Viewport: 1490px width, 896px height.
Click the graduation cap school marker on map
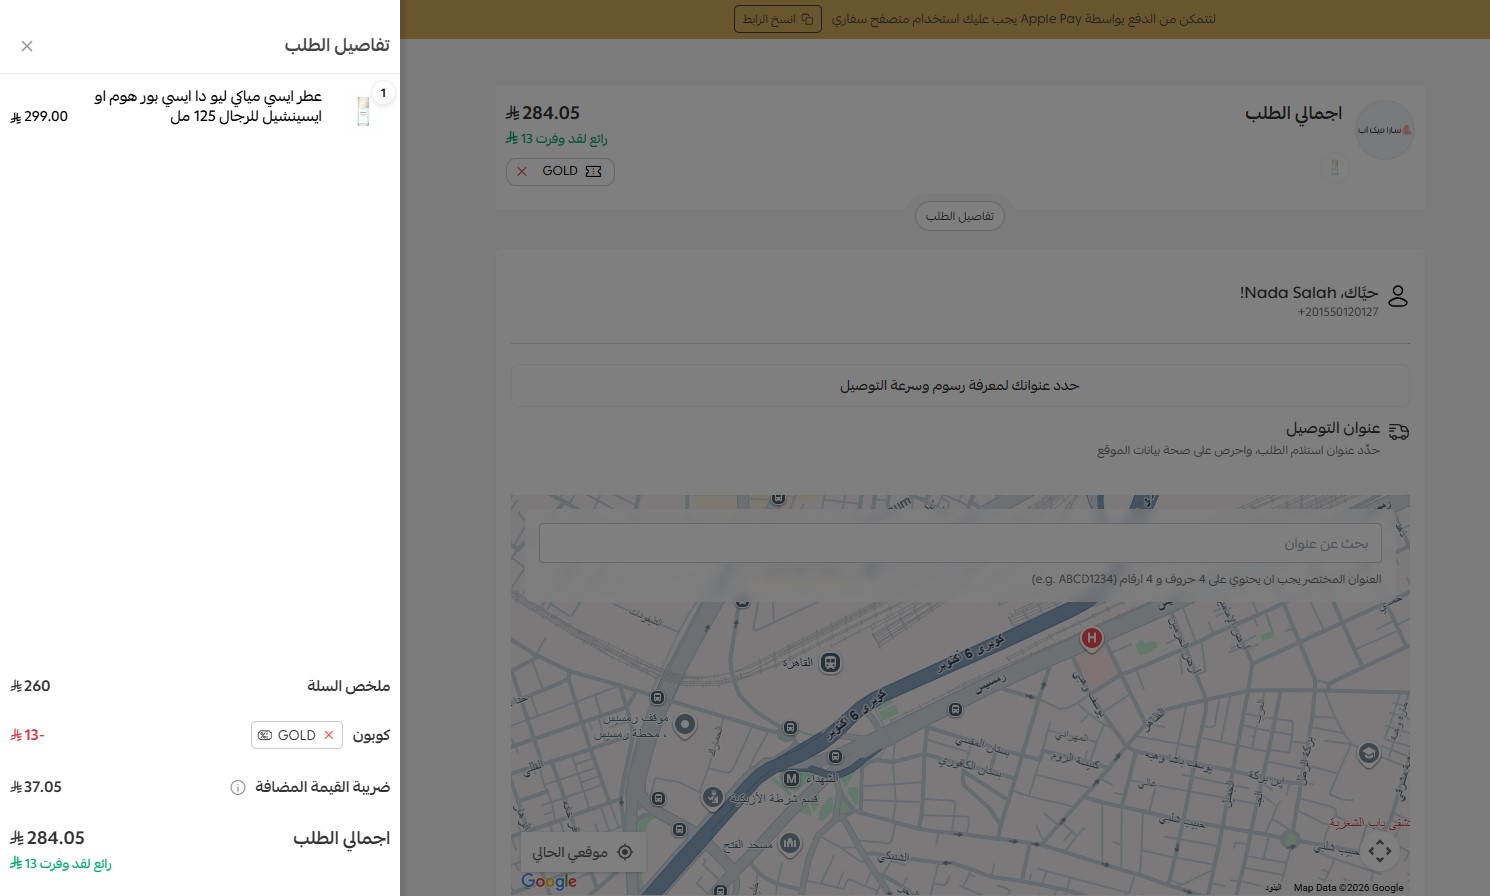click(1369, 754)
